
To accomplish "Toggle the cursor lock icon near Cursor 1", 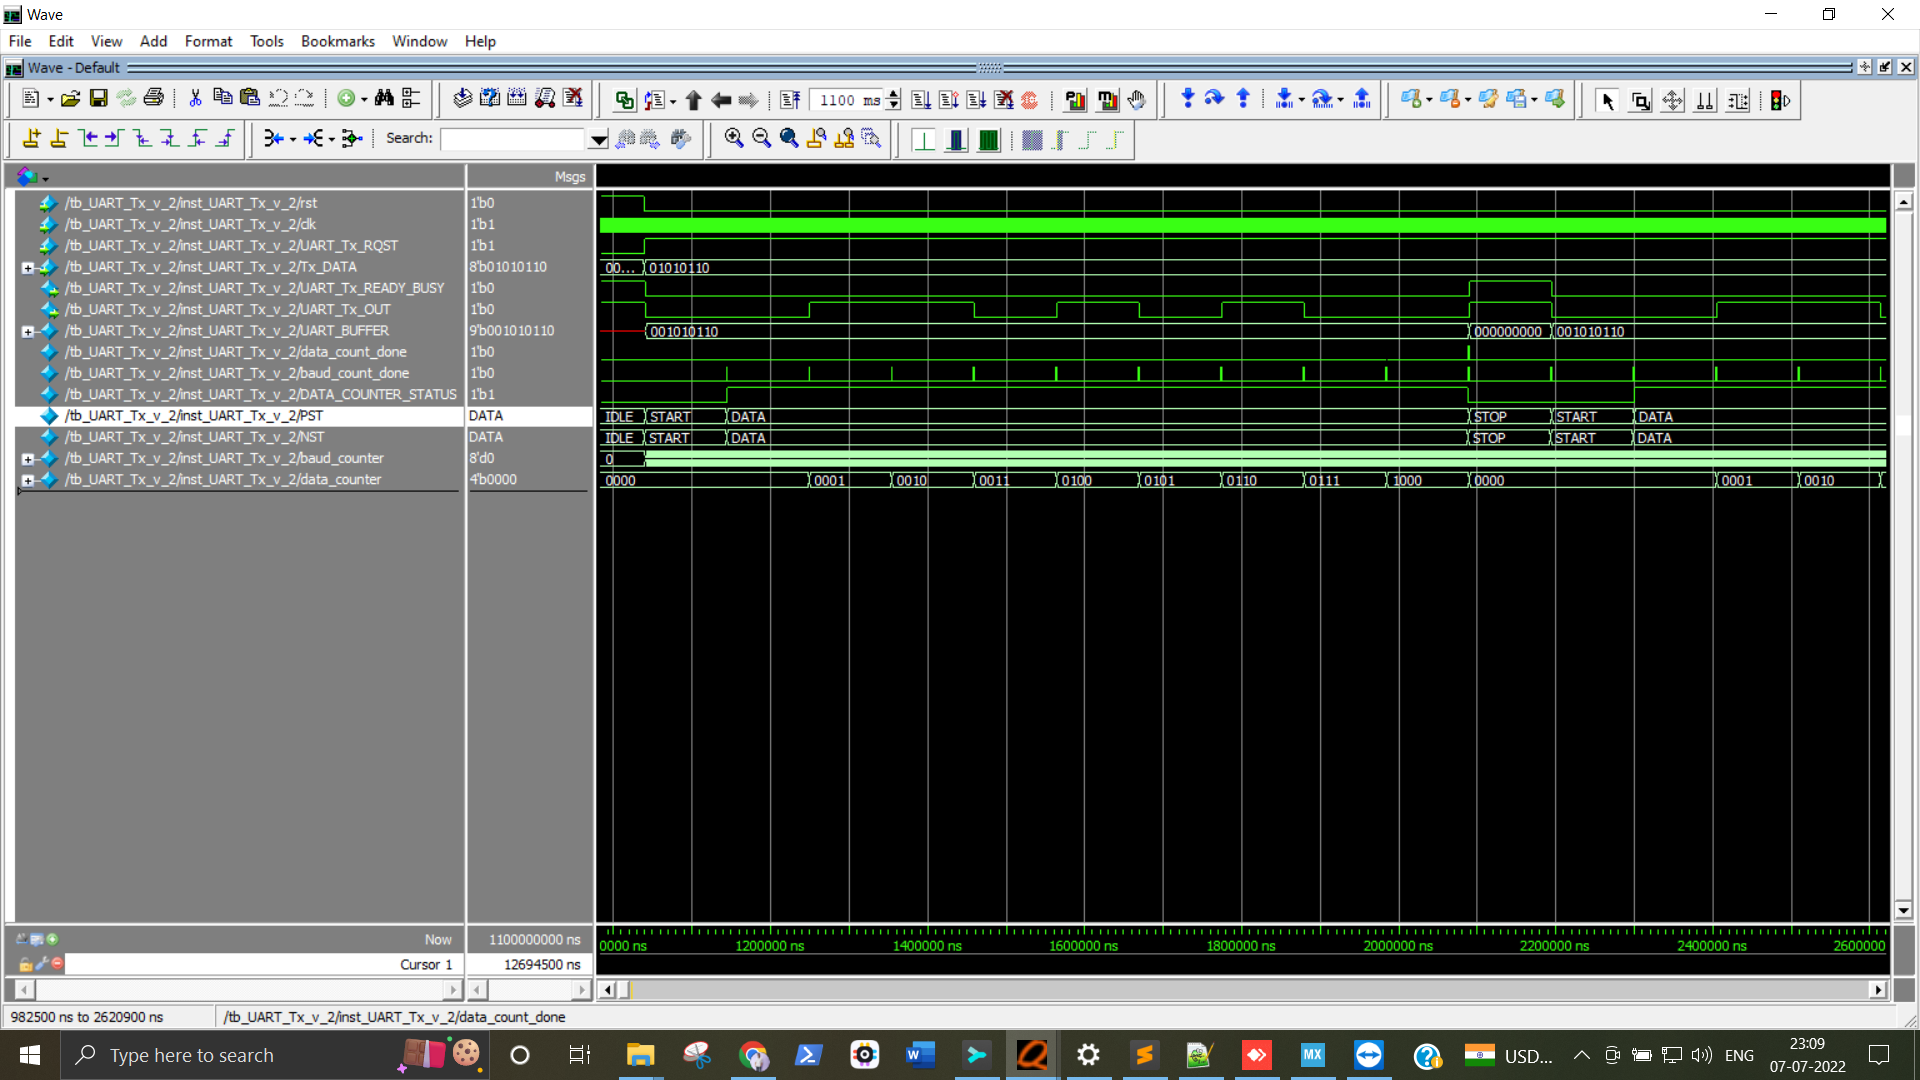I will [x=26, y=964].
